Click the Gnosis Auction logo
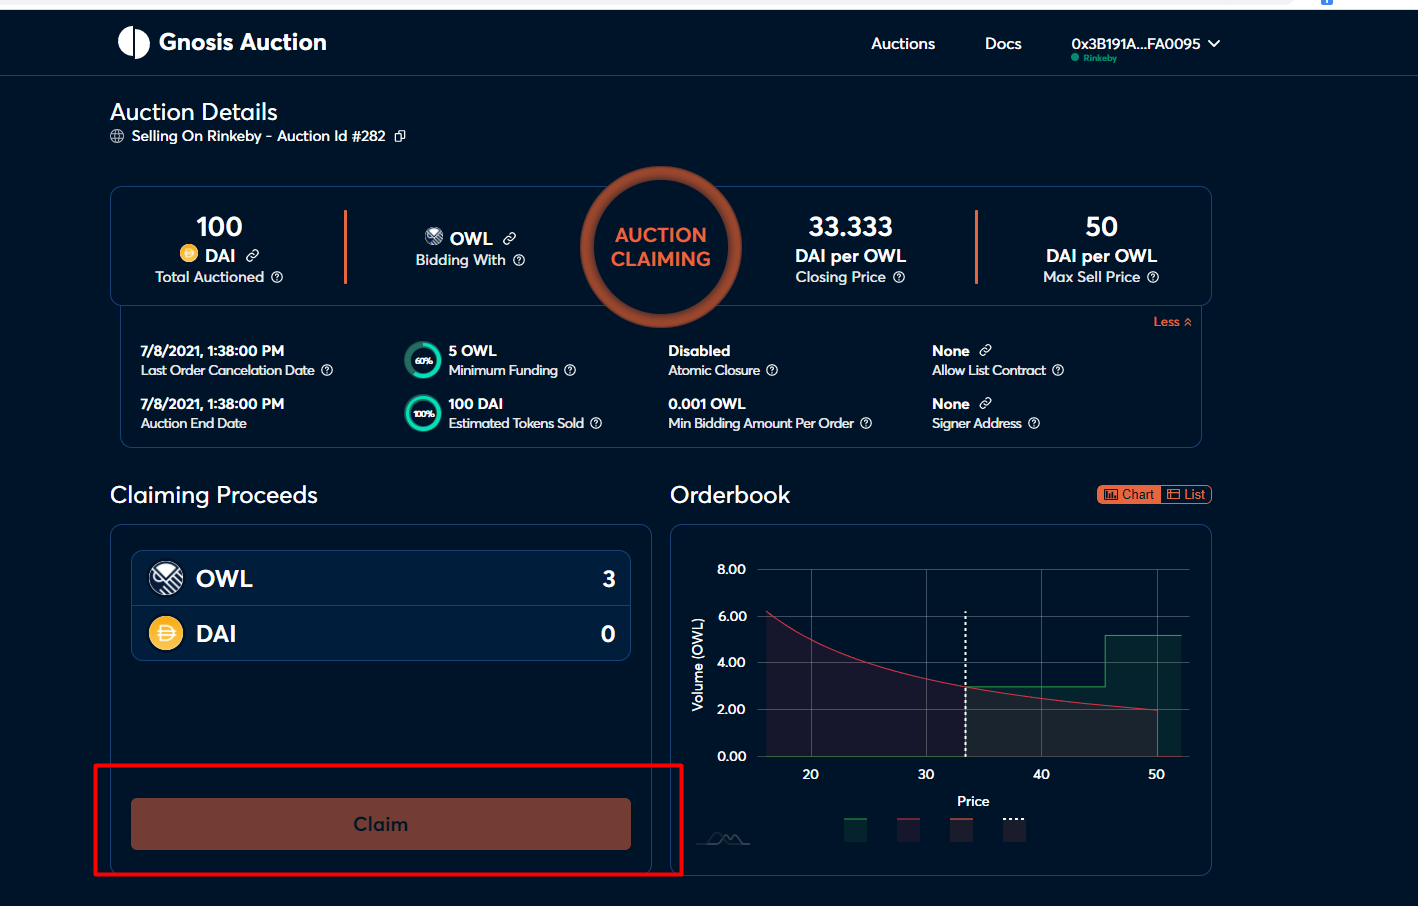The image size is (1418, 906). (222, 42)
